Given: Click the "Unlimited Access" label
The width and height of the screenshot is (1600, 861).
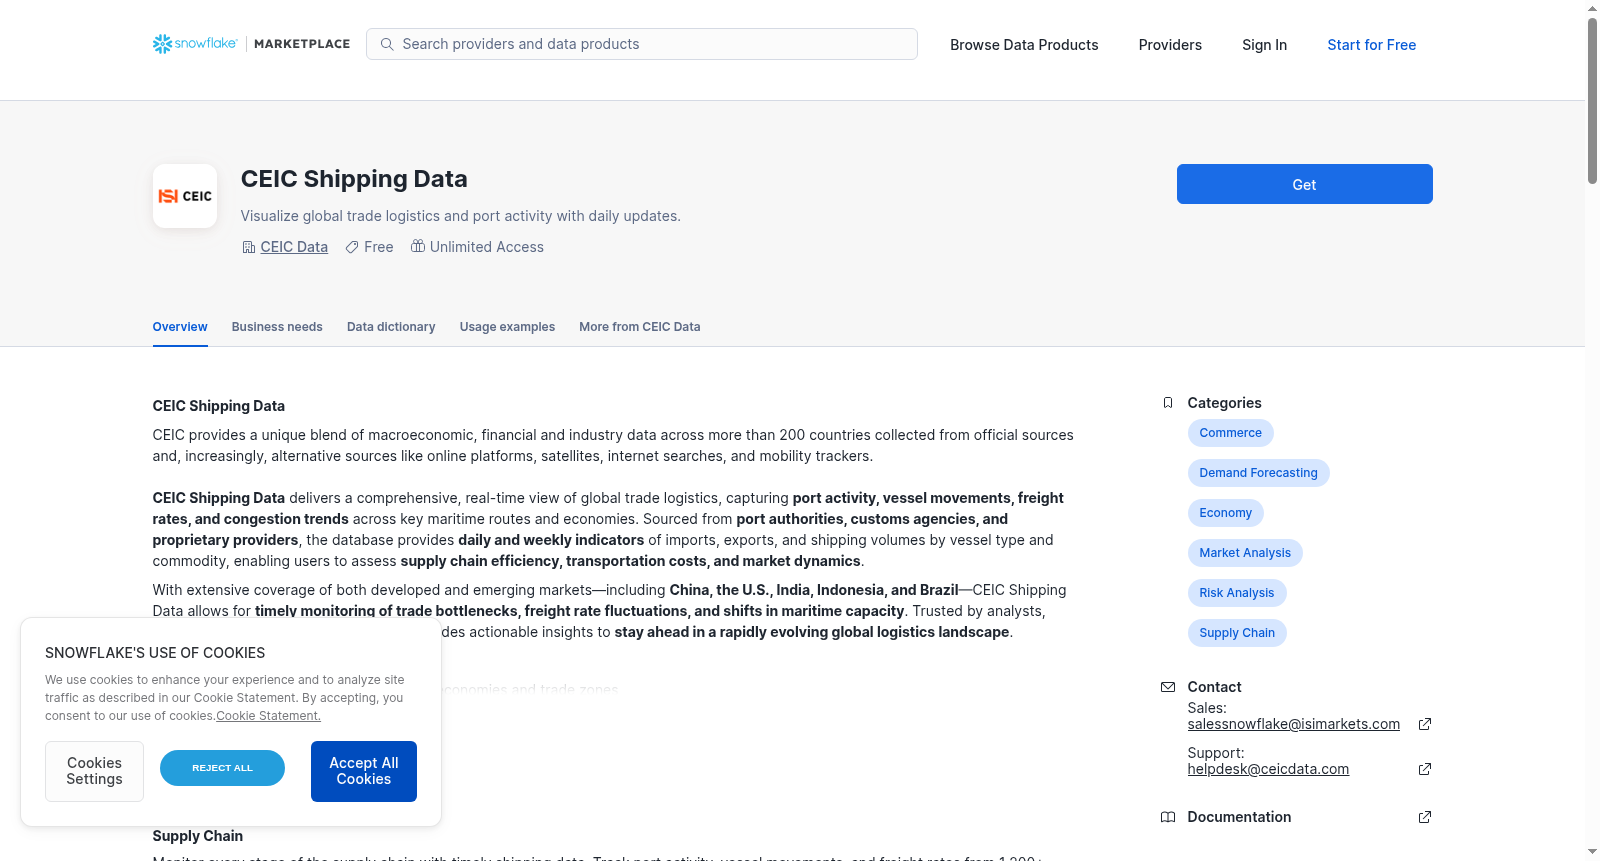Looking at the screenshot, I should 487,247.
